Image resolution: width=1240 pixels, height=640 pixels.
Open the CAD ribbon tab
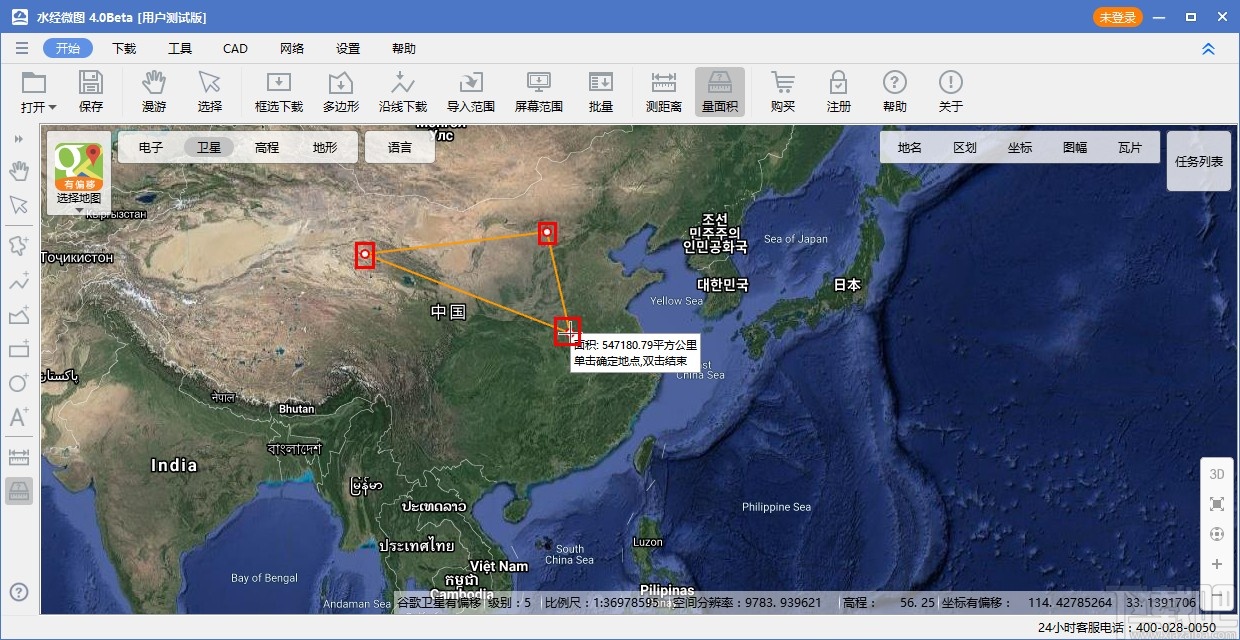(236, 48)
